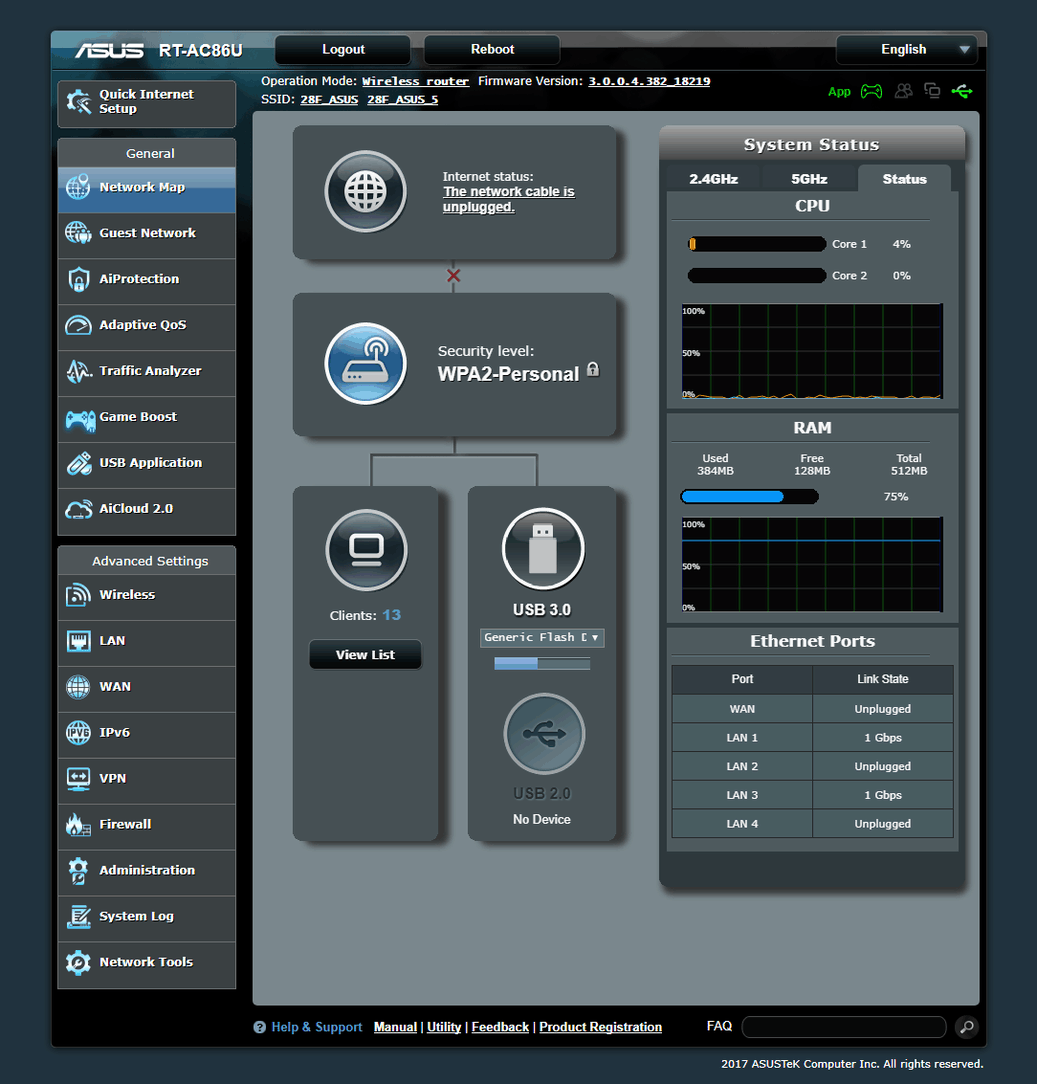The height and width of the screenshot is (1084, 1037).
Task: Click the network clients status icon in header
Action: [x=932, y=91]
